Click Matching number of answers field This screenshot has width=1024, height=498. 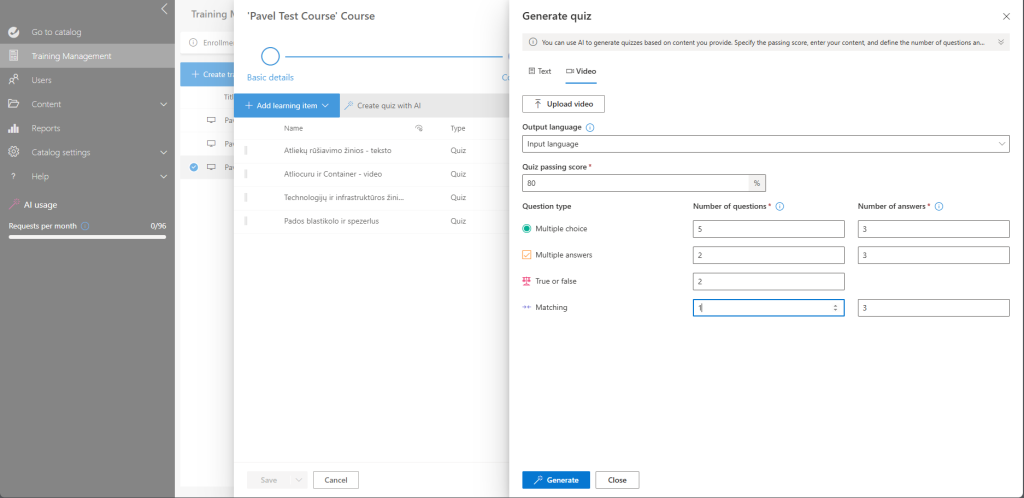tap(934, 308)
